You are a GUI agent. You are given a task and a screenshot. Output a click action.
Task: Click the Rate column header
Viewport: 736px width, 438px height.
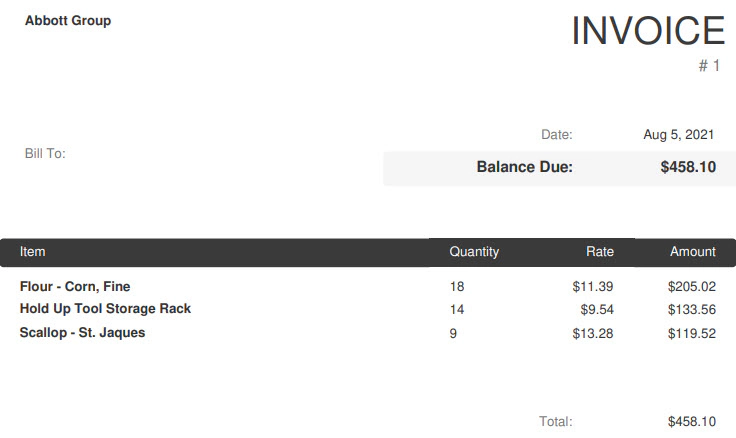pos(600,252)
